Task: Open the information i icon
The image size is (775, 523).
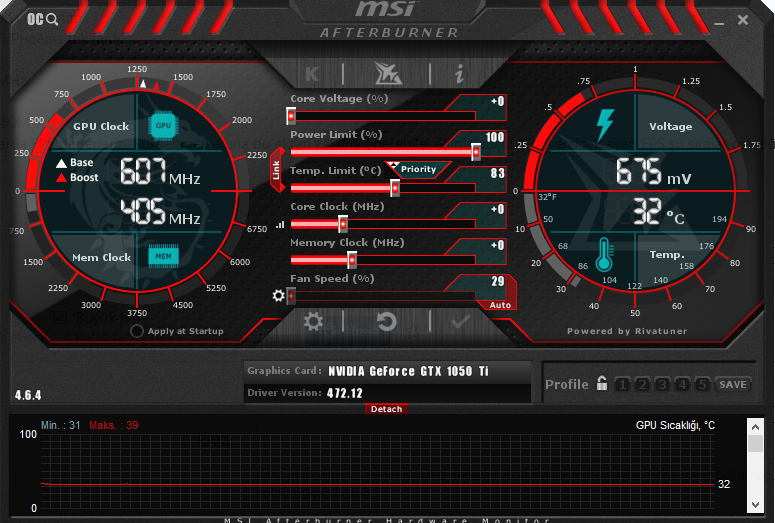Action: pos(460,74)
